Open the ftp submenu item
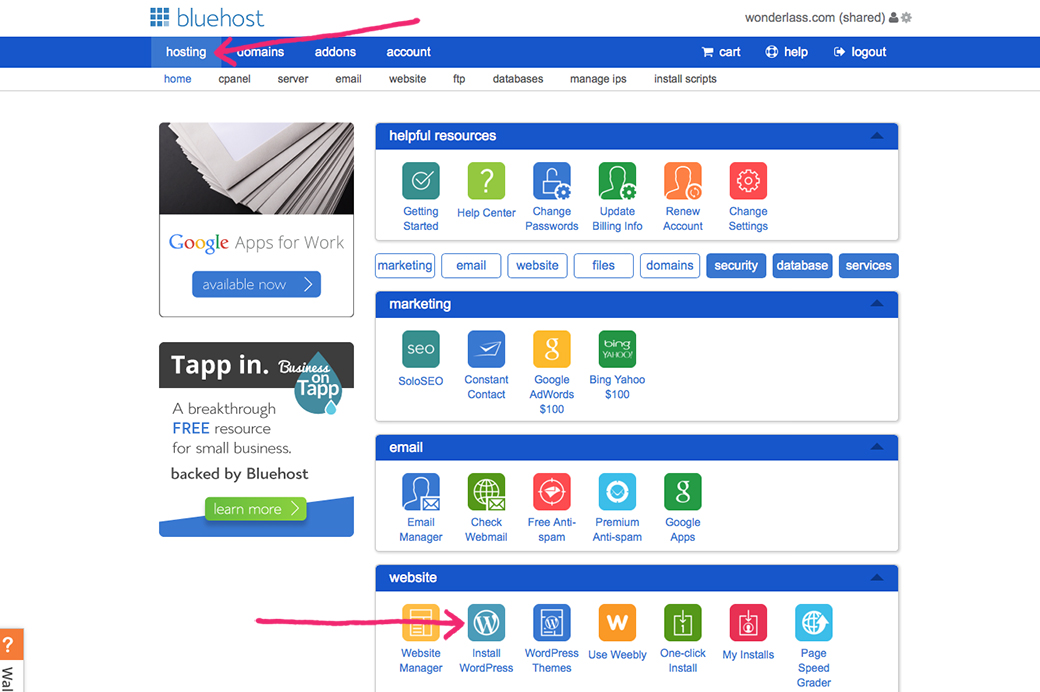The height and width of the screenshot is (692, 1040). click(x=459, y=79)
